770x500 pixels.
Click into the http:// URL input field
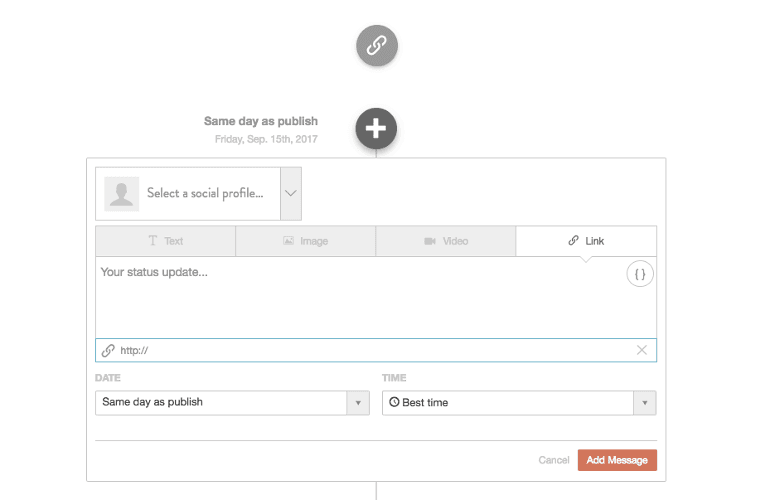(376, 350)
